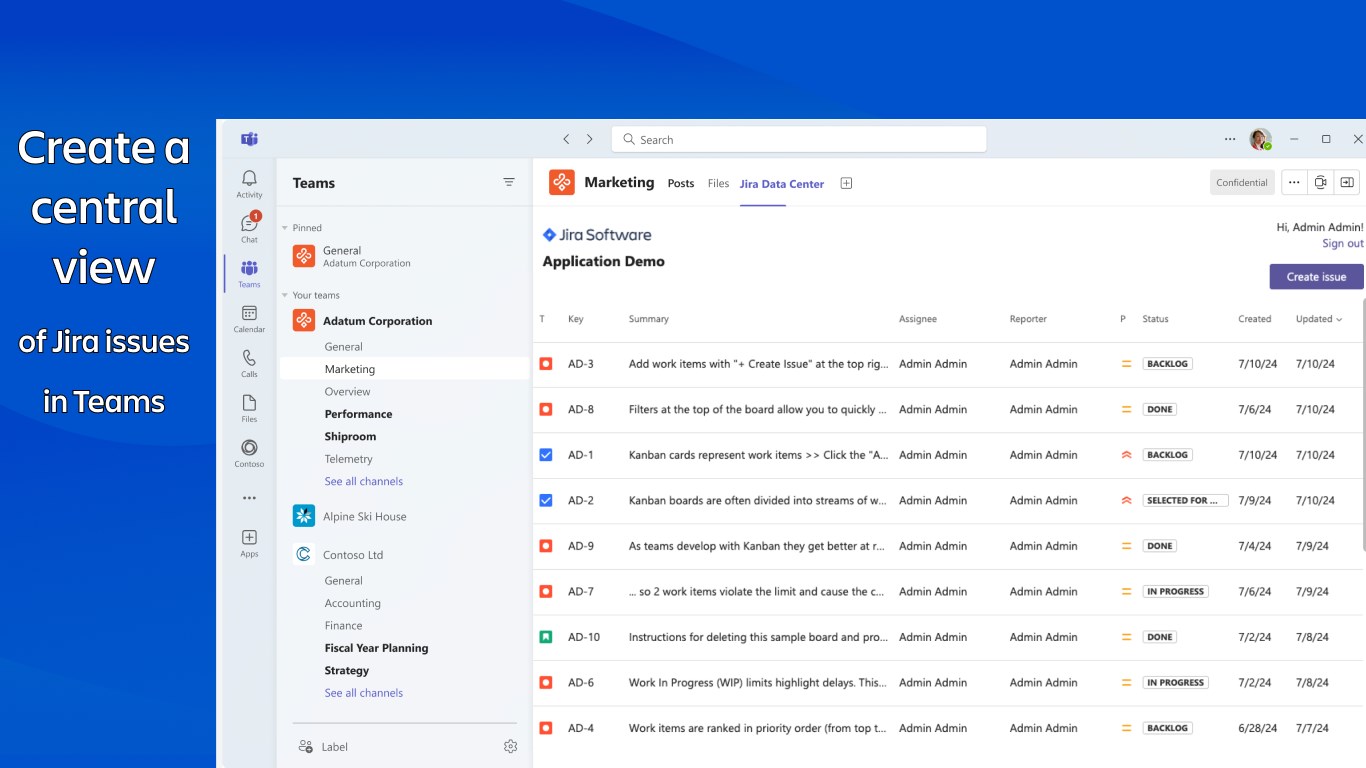Open issue key AD-7
Screen dimensions: 1366x768
(x=581, y=591)
